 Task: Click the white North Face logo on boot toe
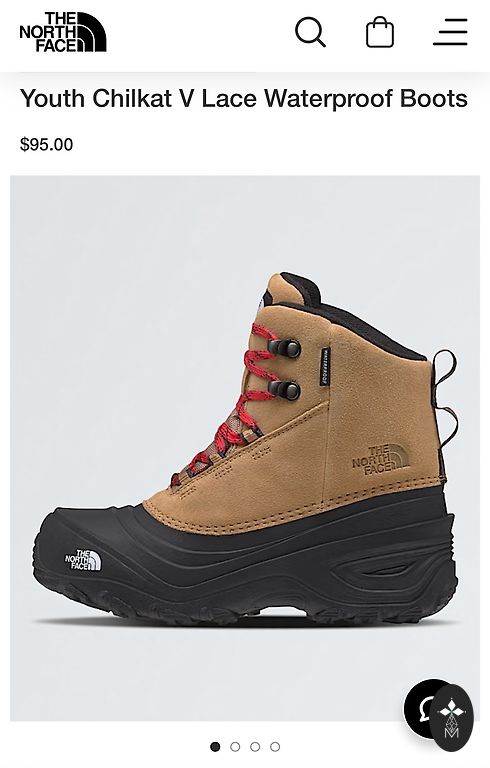83,560
